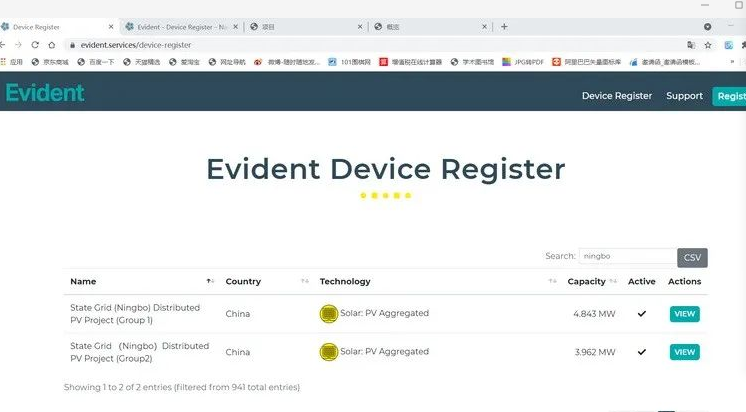Focus the Search field containing 'ningbo'

(x=627, y=256)
